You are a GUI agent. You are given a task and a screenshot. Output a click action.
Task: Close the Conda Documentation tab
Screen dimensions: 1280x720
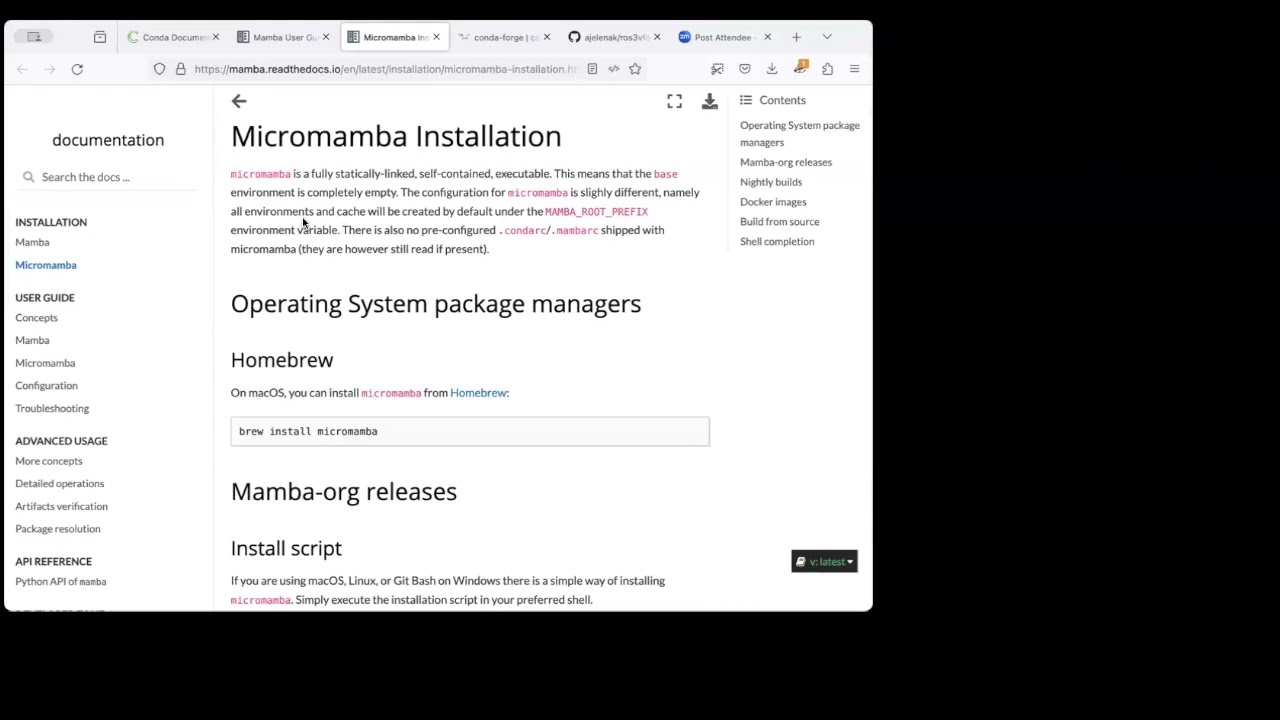[215, 37]
